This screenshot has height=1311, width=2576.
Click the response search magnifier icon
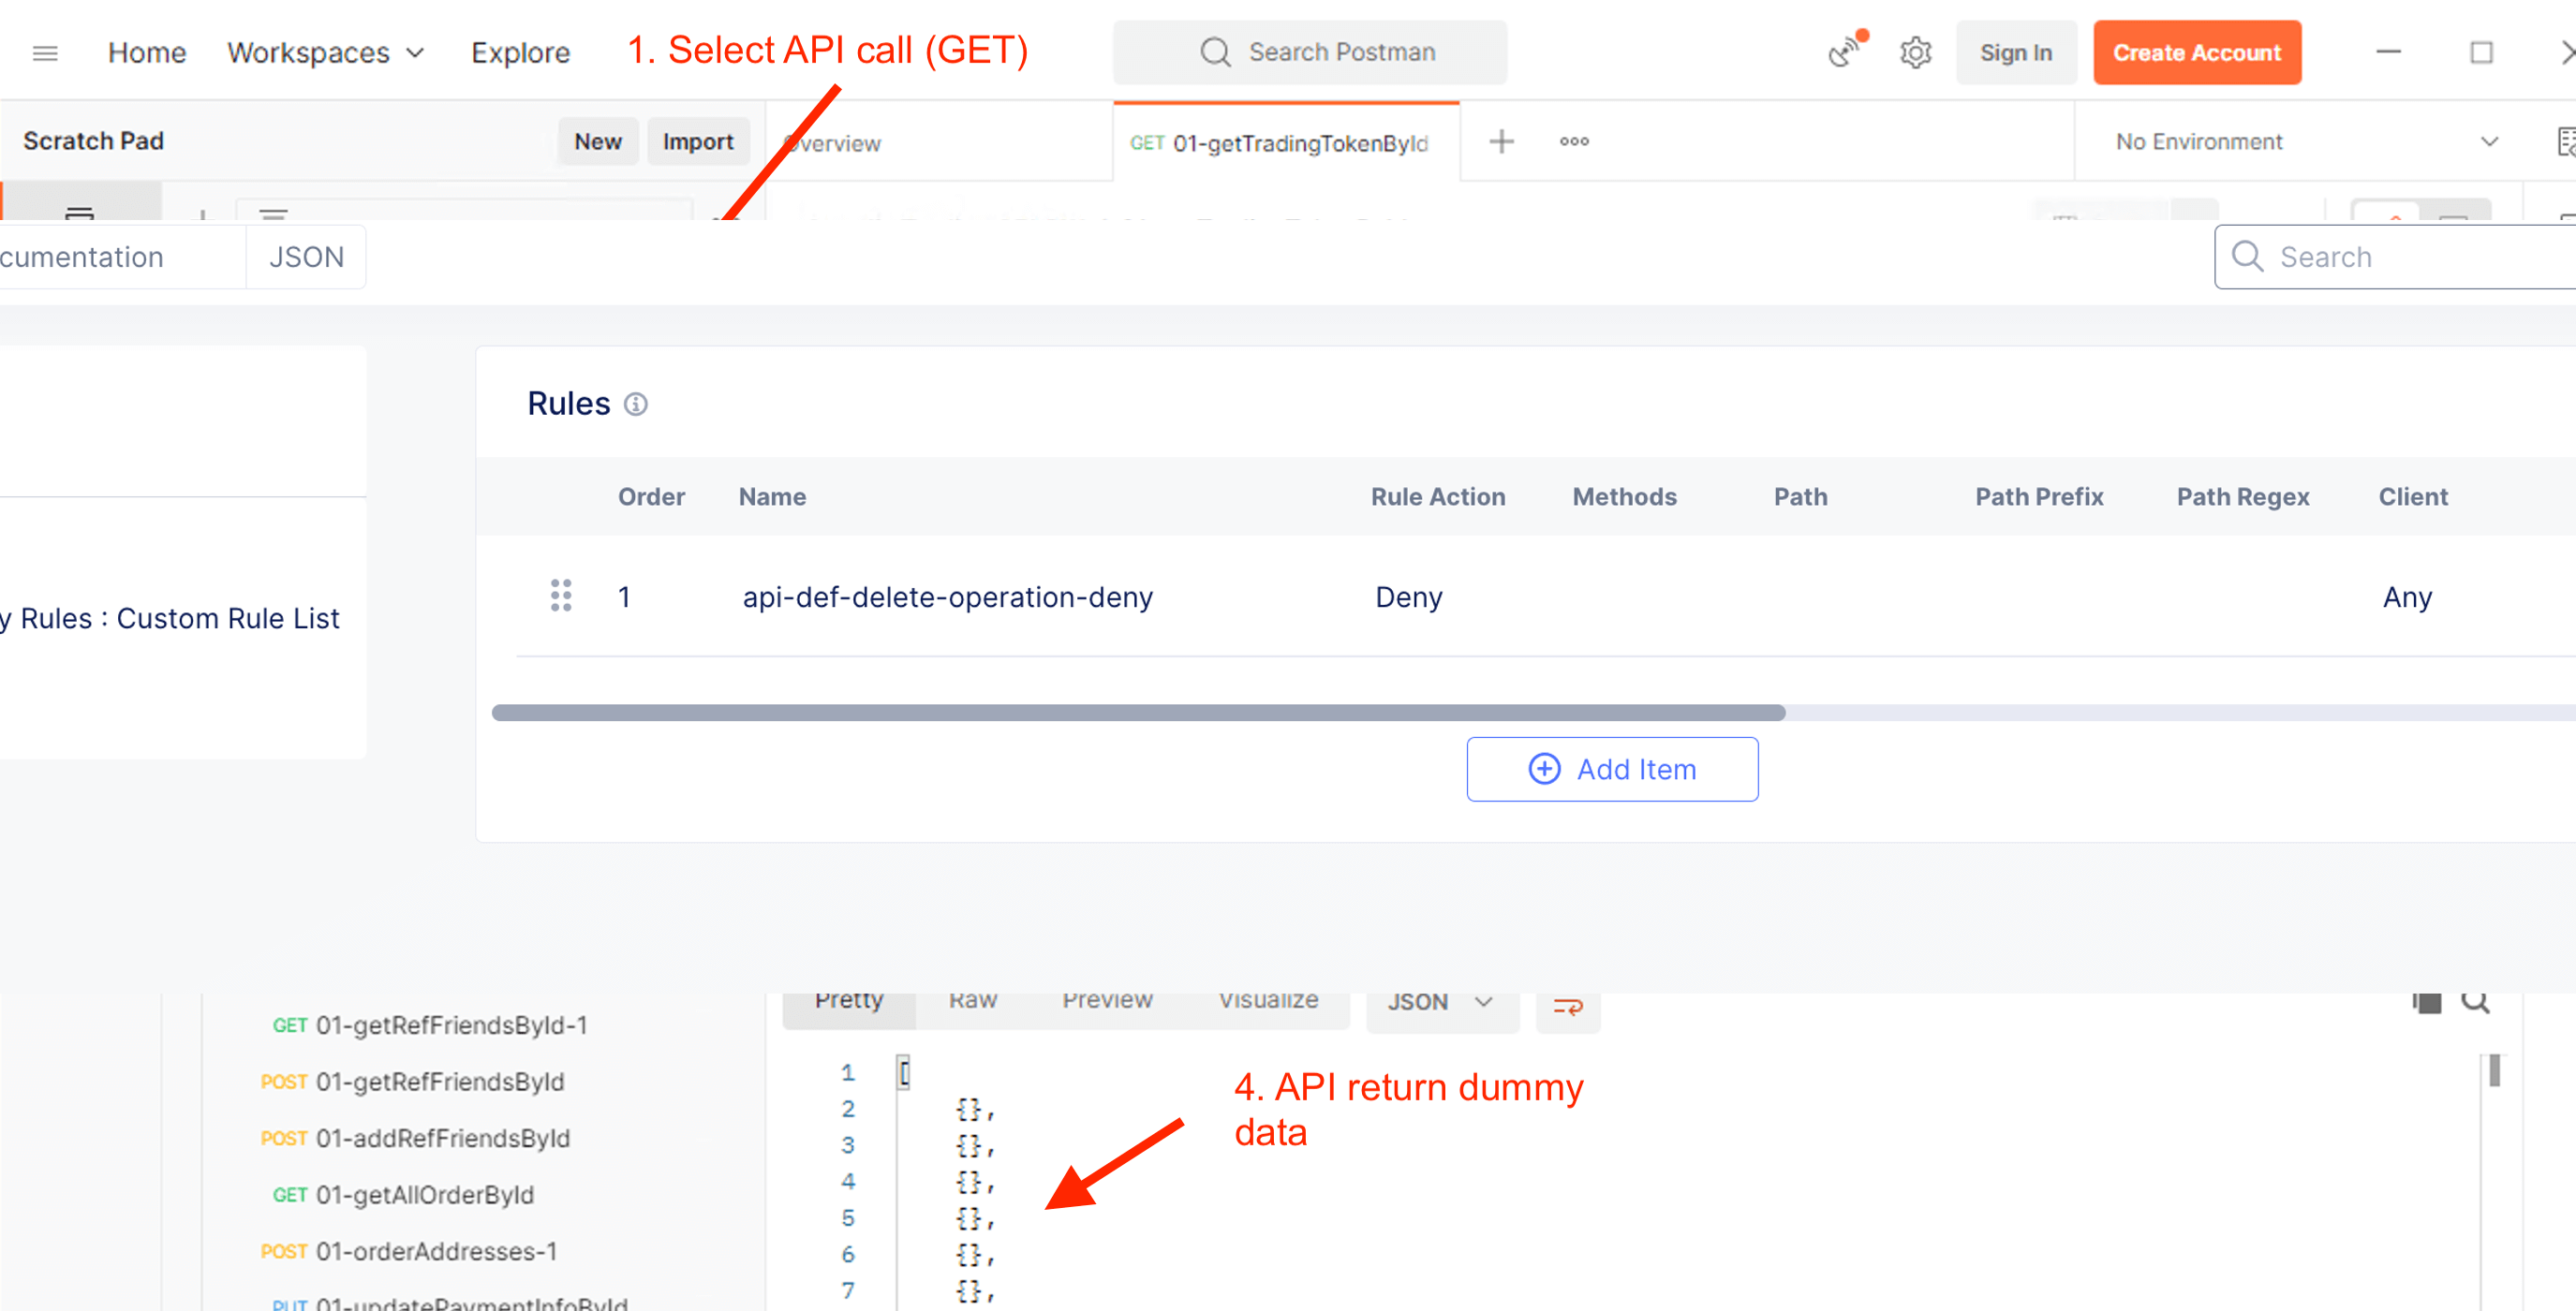click(x=2475, y=1001)
